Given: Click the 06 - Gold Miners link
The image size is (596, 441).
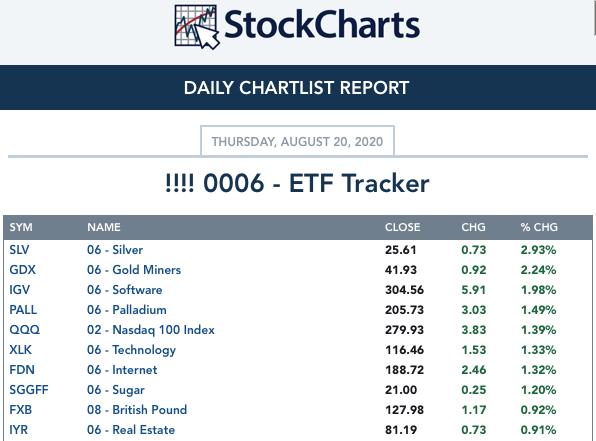Looking at the screenshot, I should (x=134, y=270).
